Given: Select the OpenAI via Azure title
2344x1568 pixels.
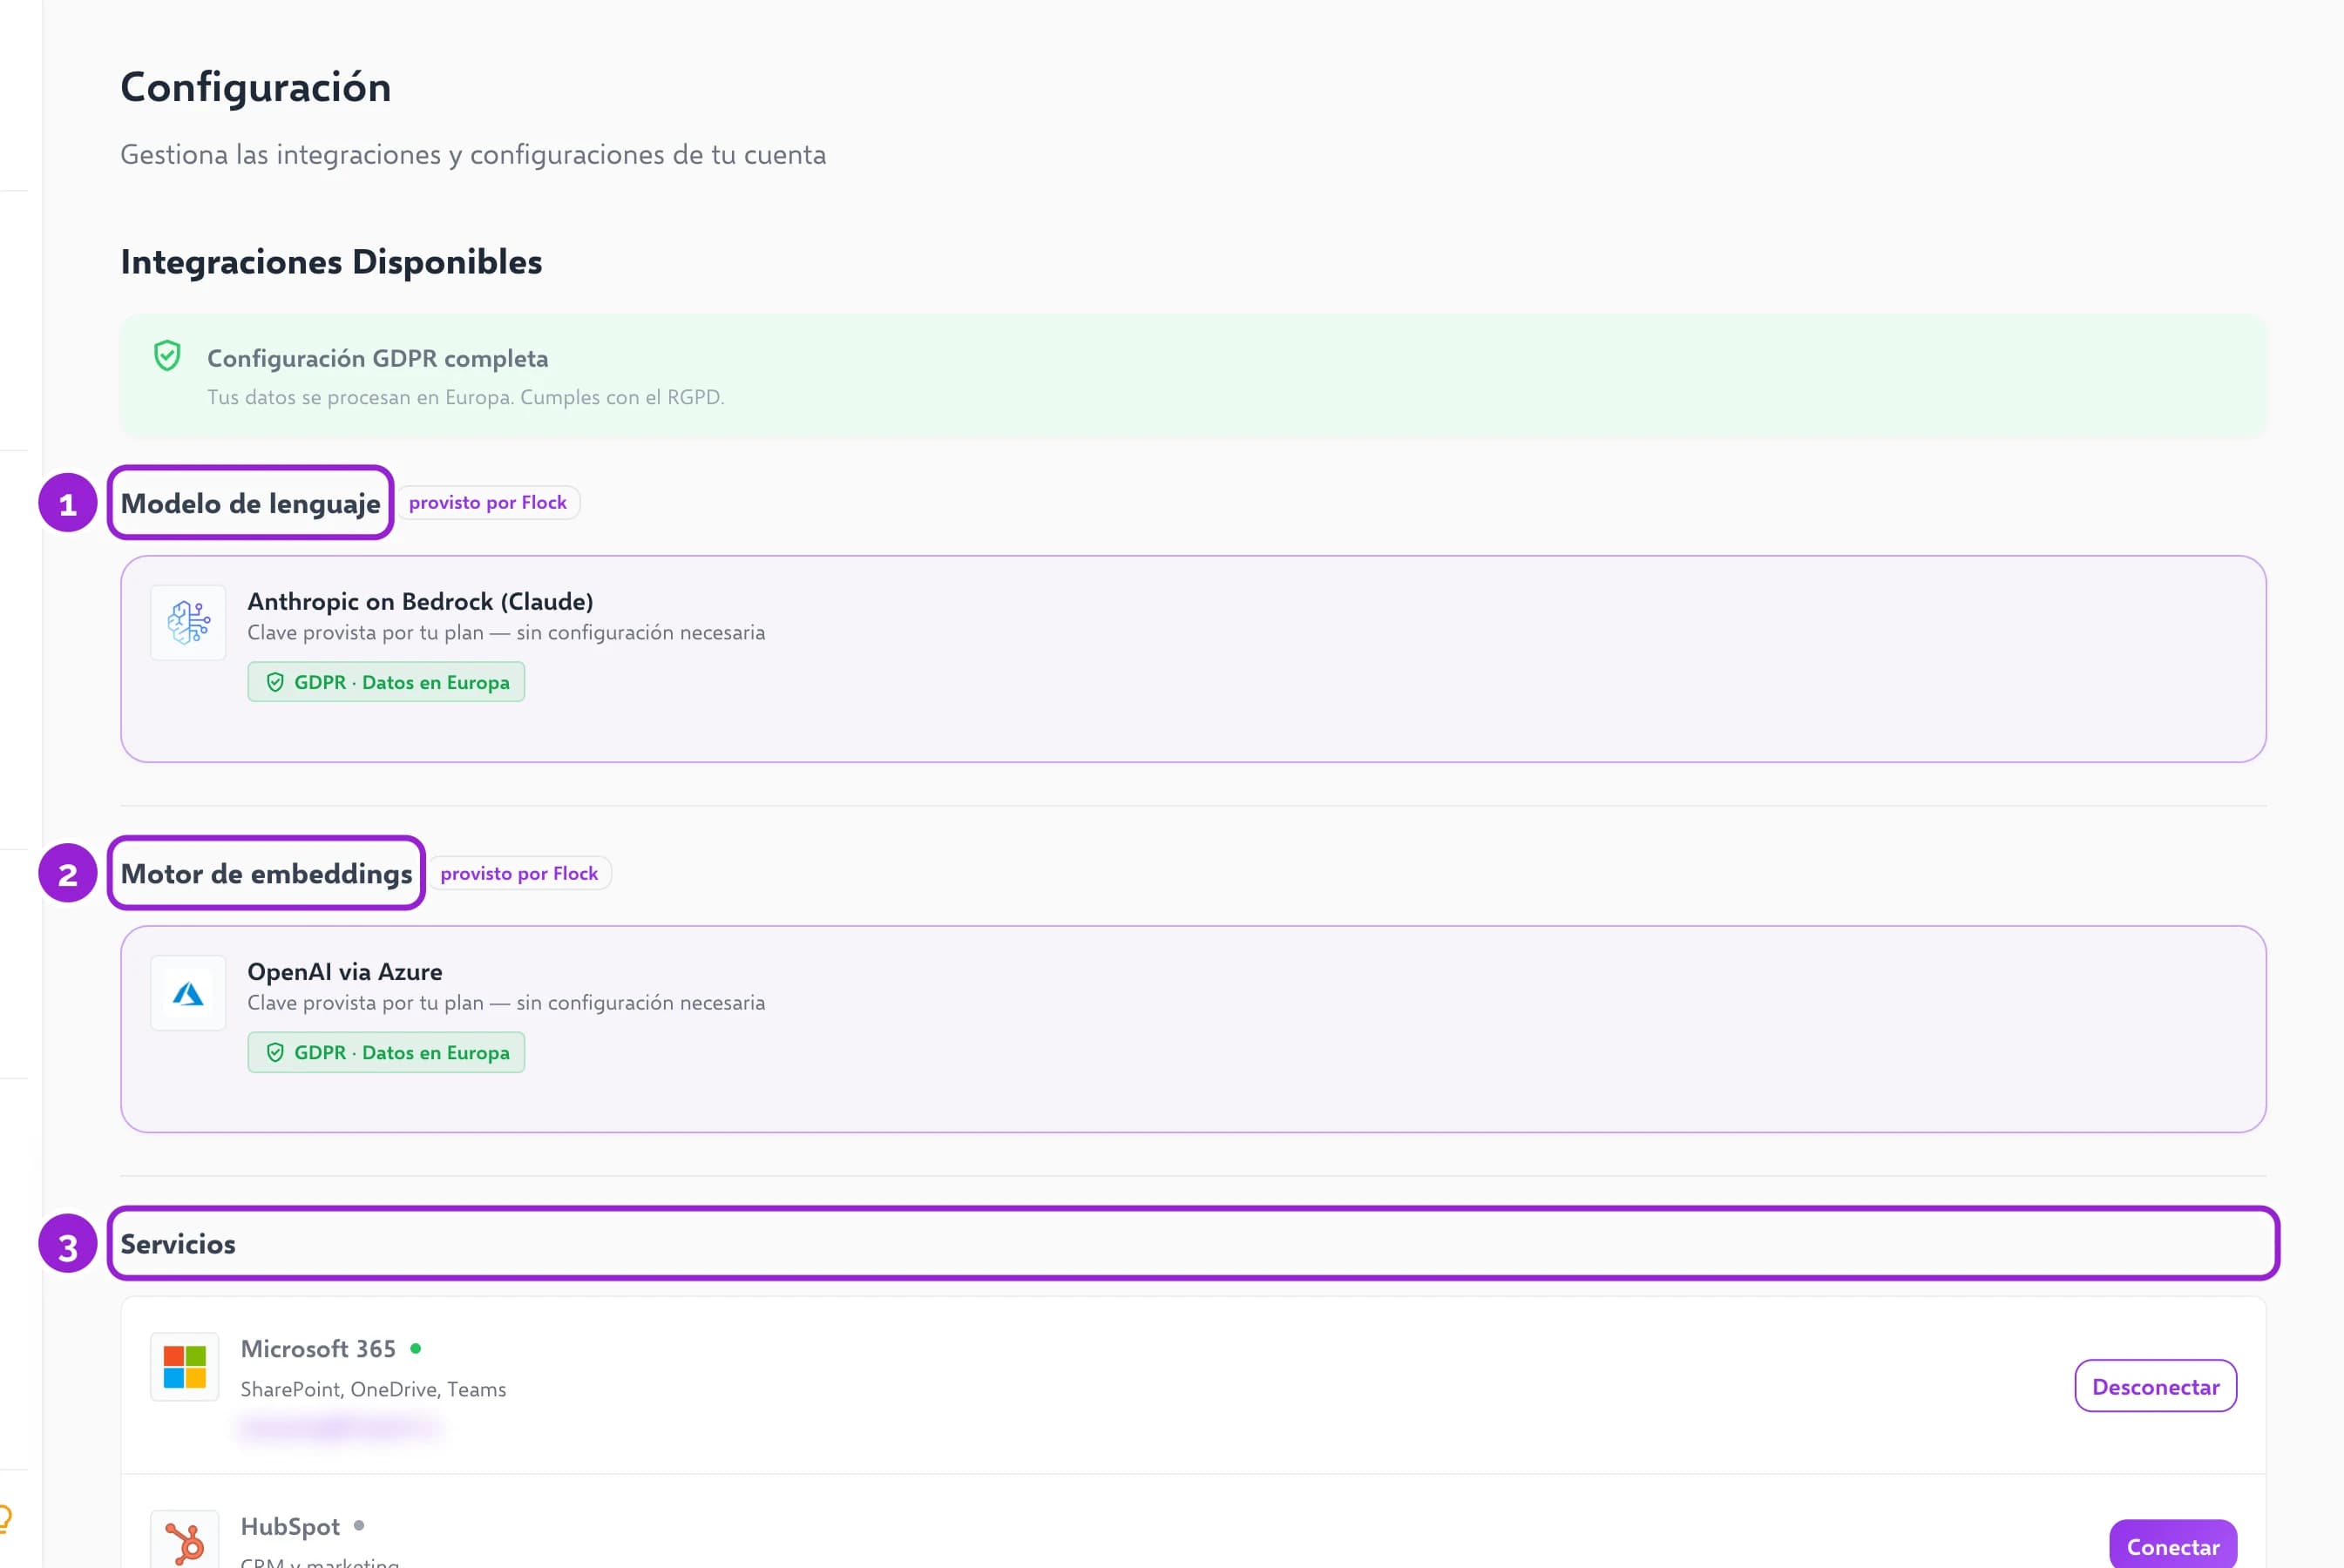Looking at the screenshot, I should [x=345, y=971].
